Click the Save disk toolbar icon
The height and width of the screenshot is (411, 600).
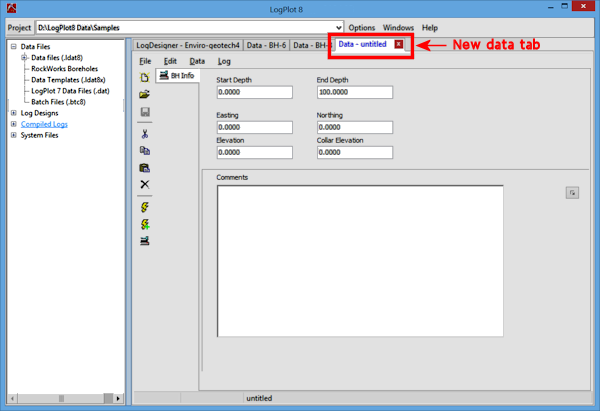[145, 112]
